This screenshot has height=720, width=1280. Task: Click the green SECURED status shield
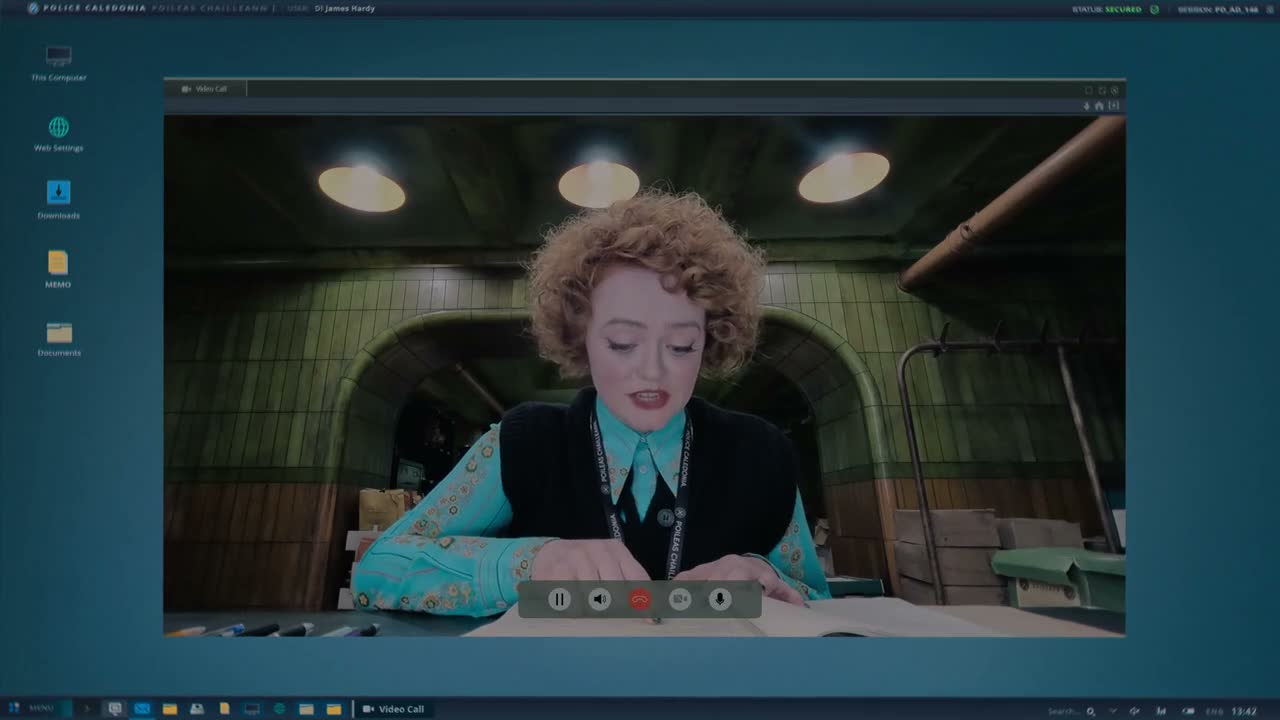click(1155, 9)
